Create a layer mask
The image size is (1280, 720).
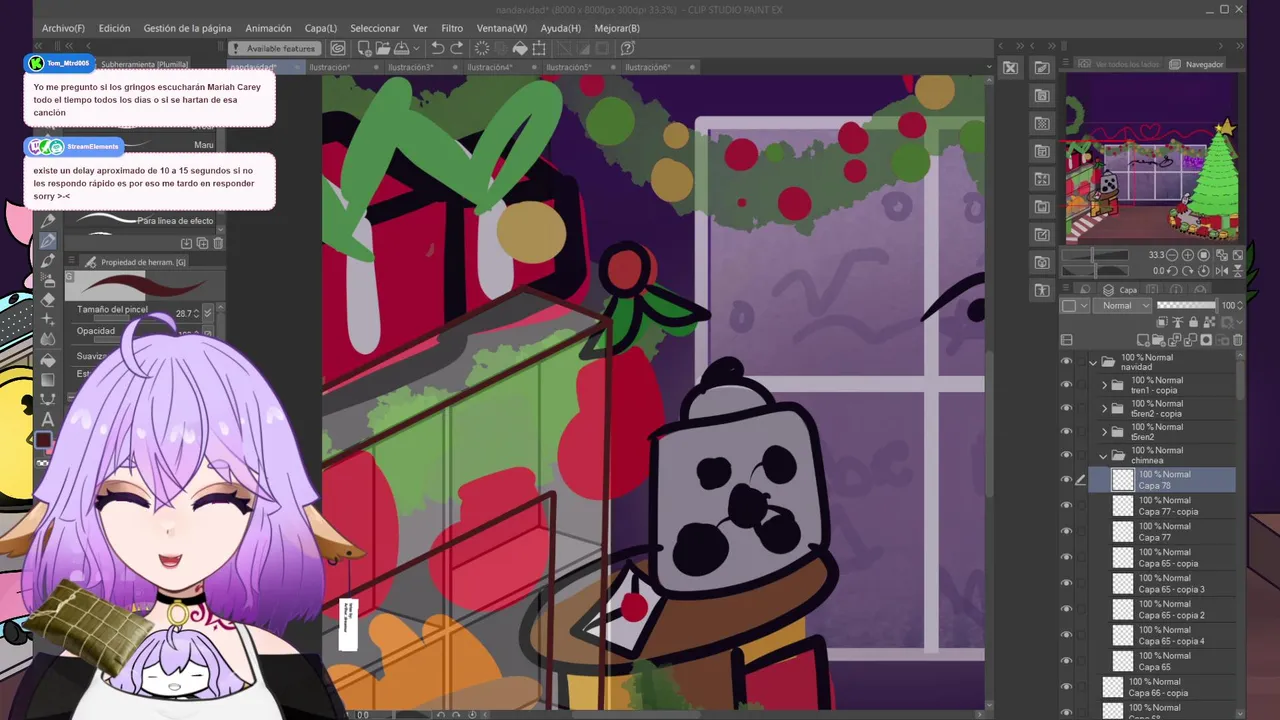tap(1206, 340)
